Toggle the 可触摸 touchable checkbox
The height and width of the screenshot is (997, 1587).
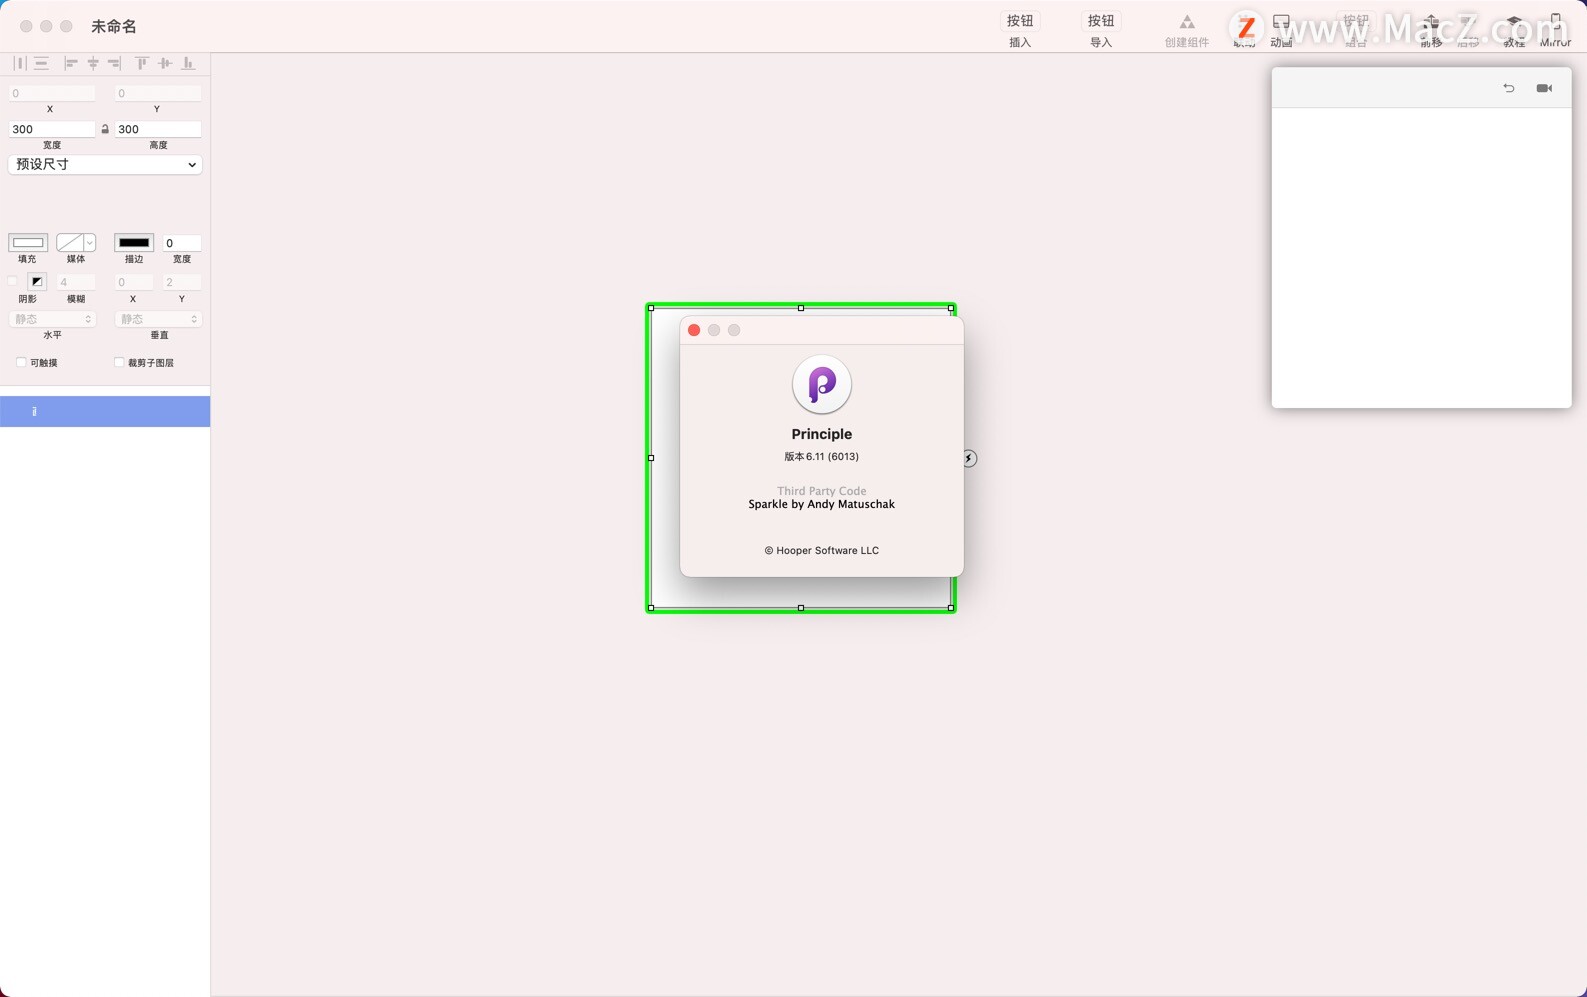(21, 362)
